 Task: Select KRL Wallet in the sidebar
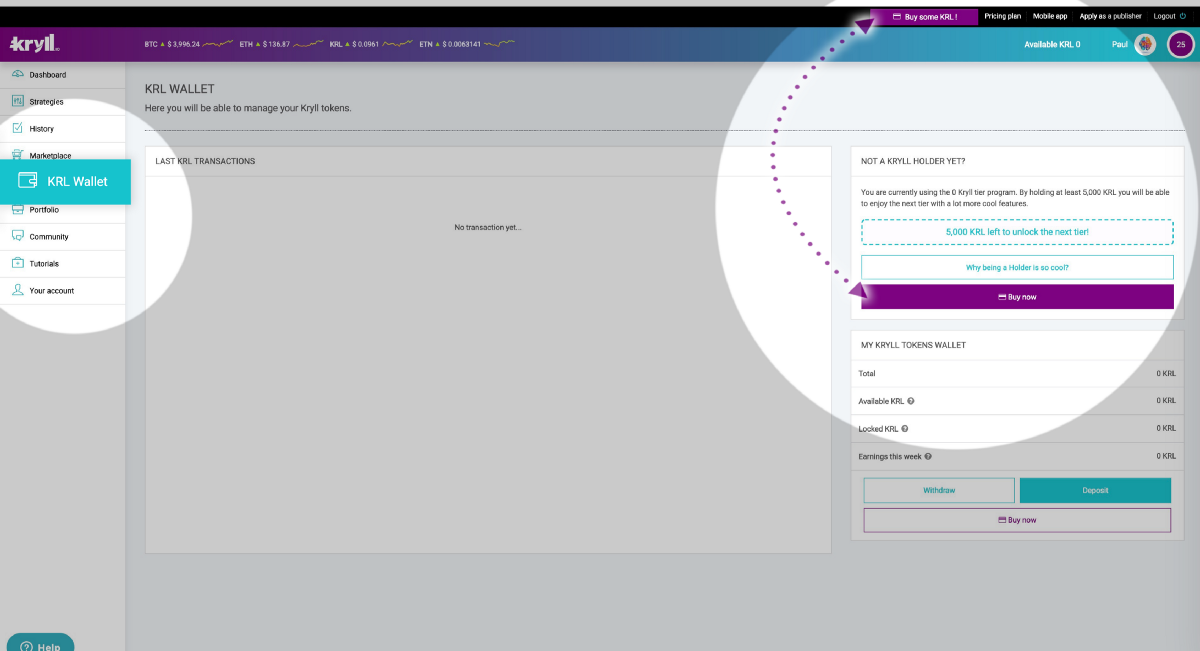(65, 182)
